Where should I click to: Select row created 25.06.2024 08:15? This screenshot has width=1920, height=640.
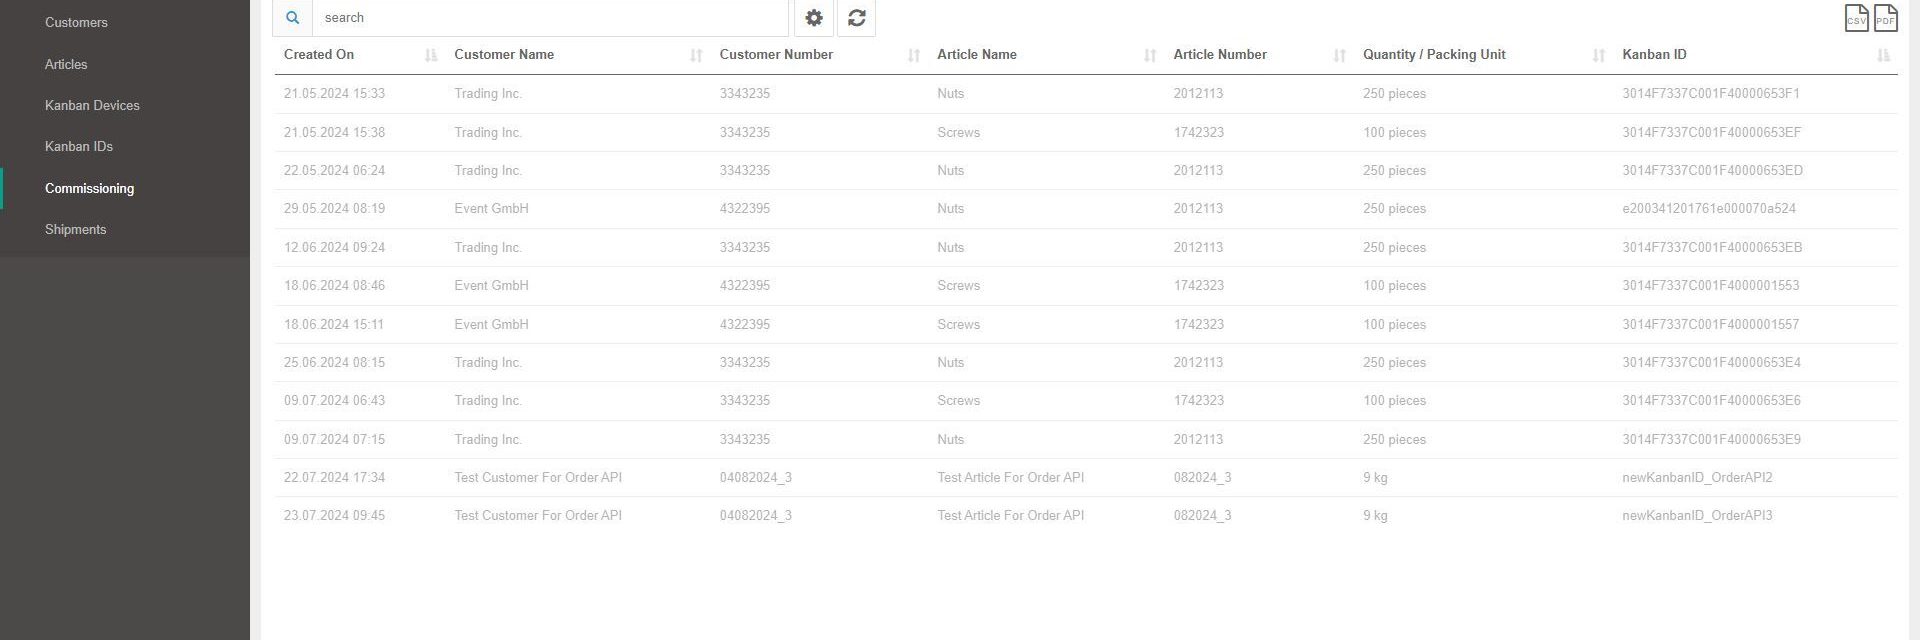pos(1085,362)
